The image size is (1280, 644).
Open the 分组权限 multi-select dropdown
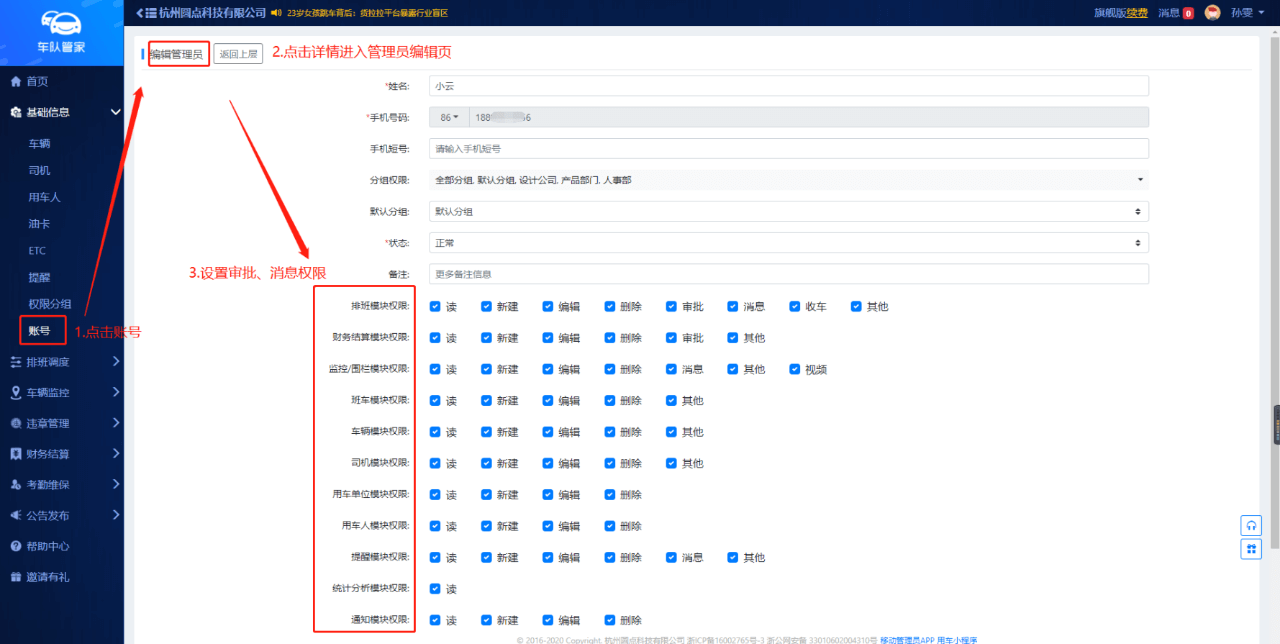[x=788, y=180]
